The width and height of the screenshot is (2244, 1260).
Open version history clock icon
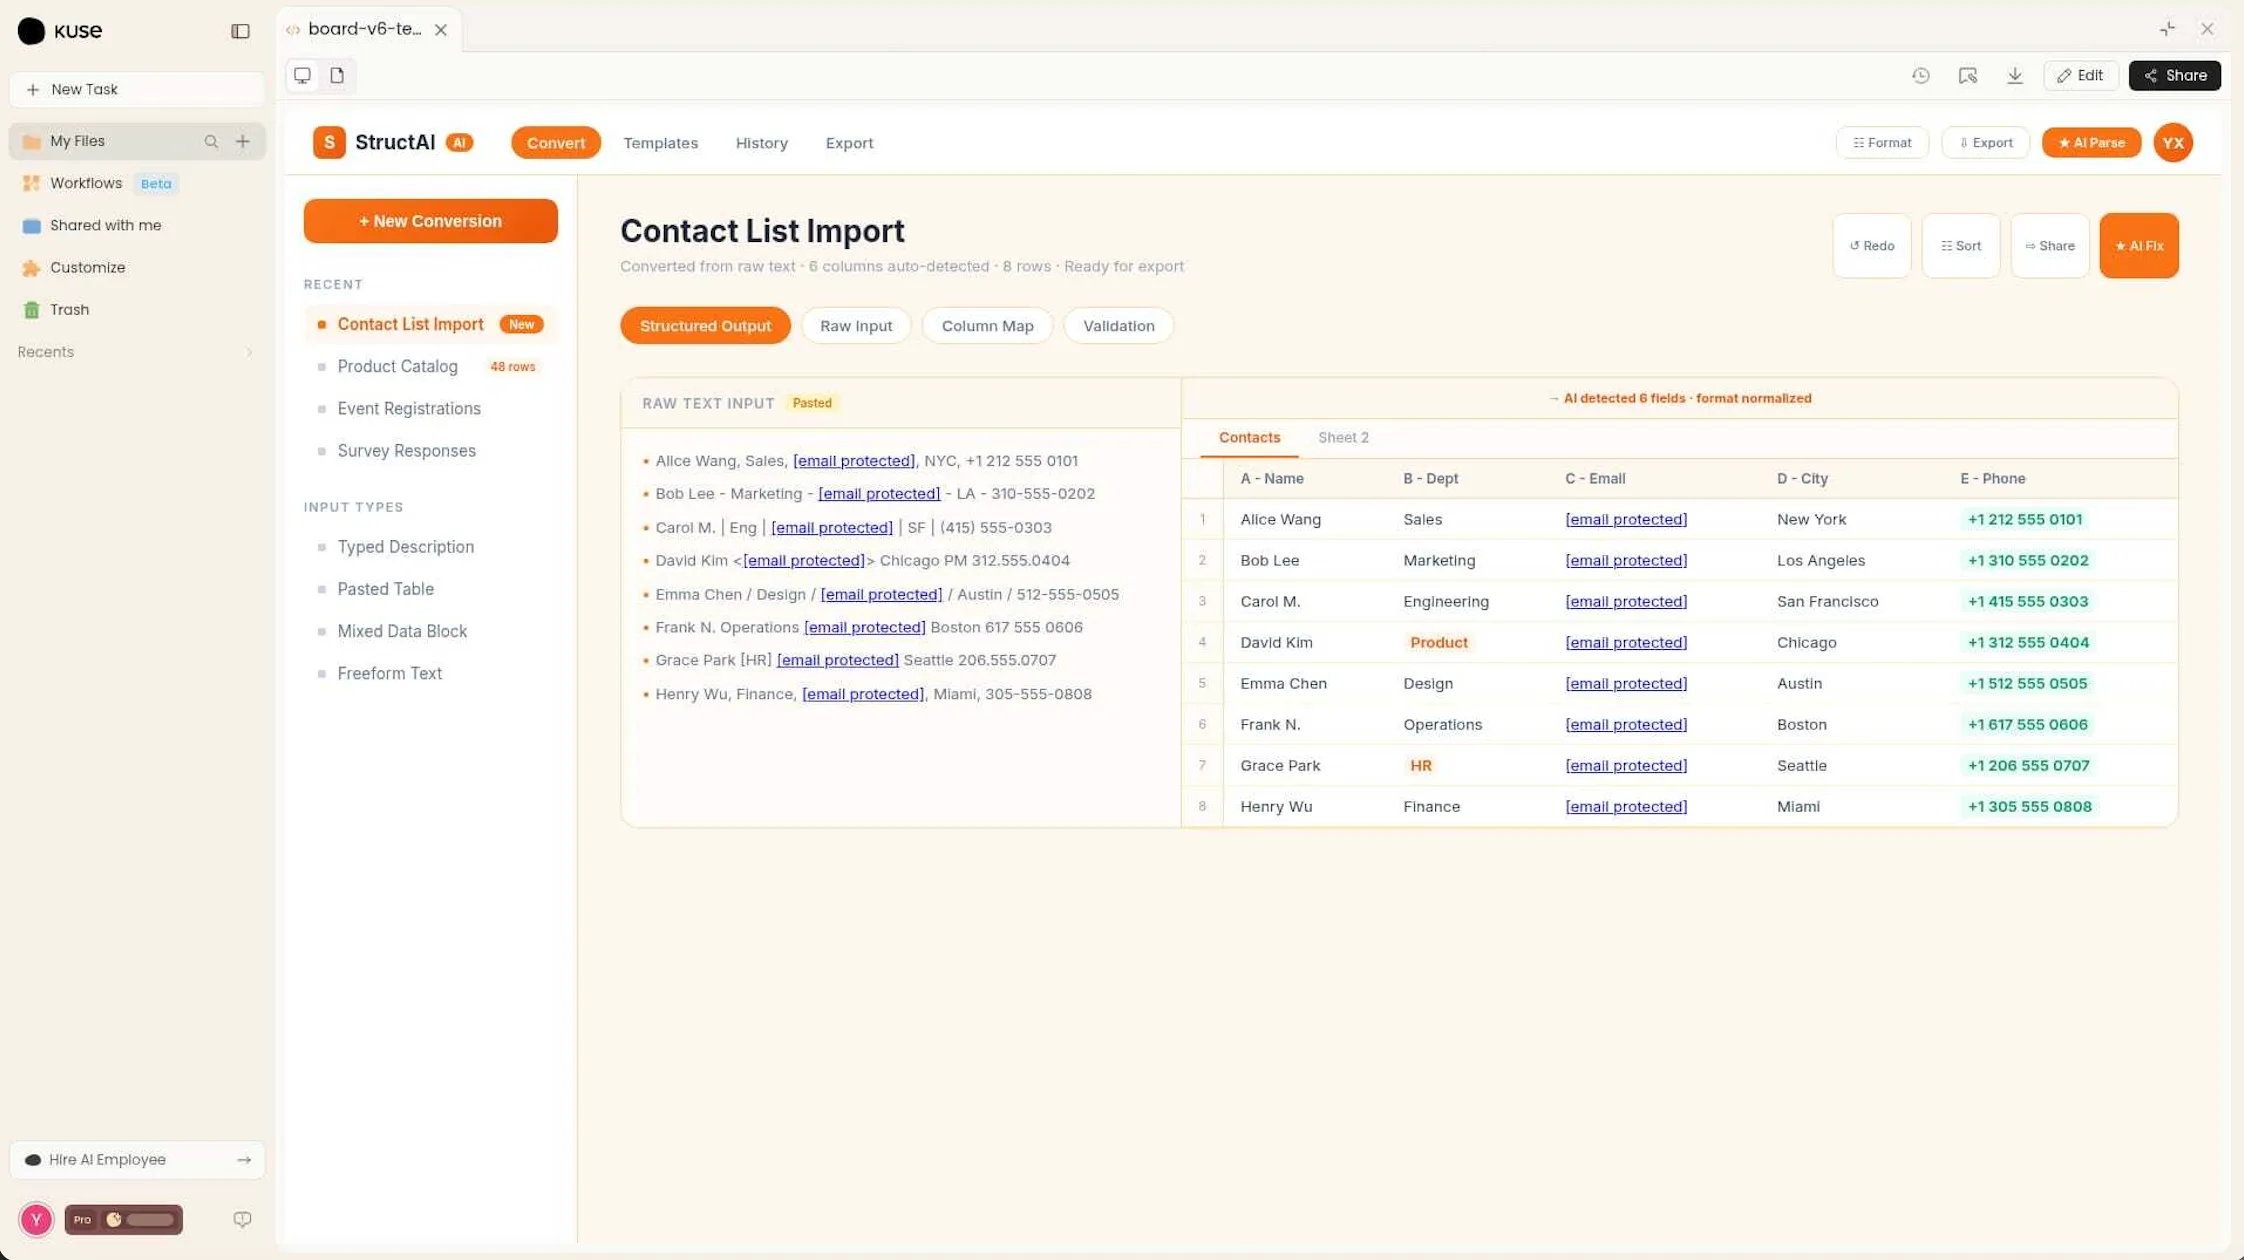[1920, 75]
